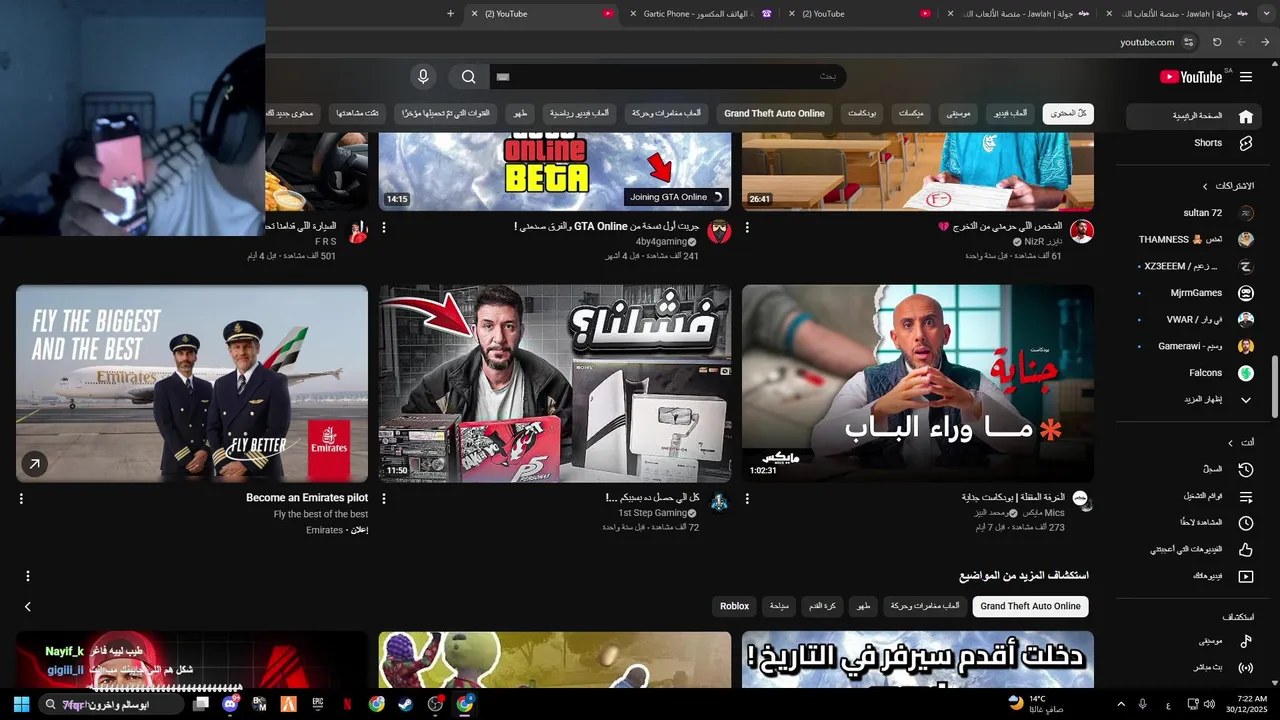
Task: Open the YouTube guide hamburger menu
Action: pos(1246,77)
